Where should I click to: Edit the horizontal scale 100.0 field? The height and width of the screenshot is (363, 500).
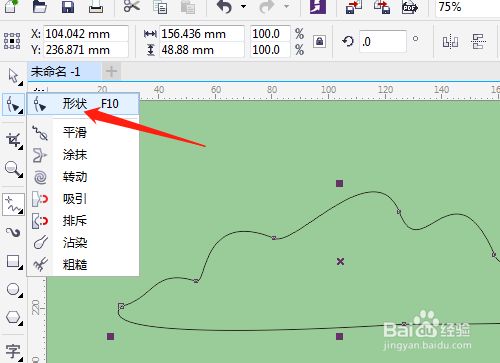(x=270, y=34)
